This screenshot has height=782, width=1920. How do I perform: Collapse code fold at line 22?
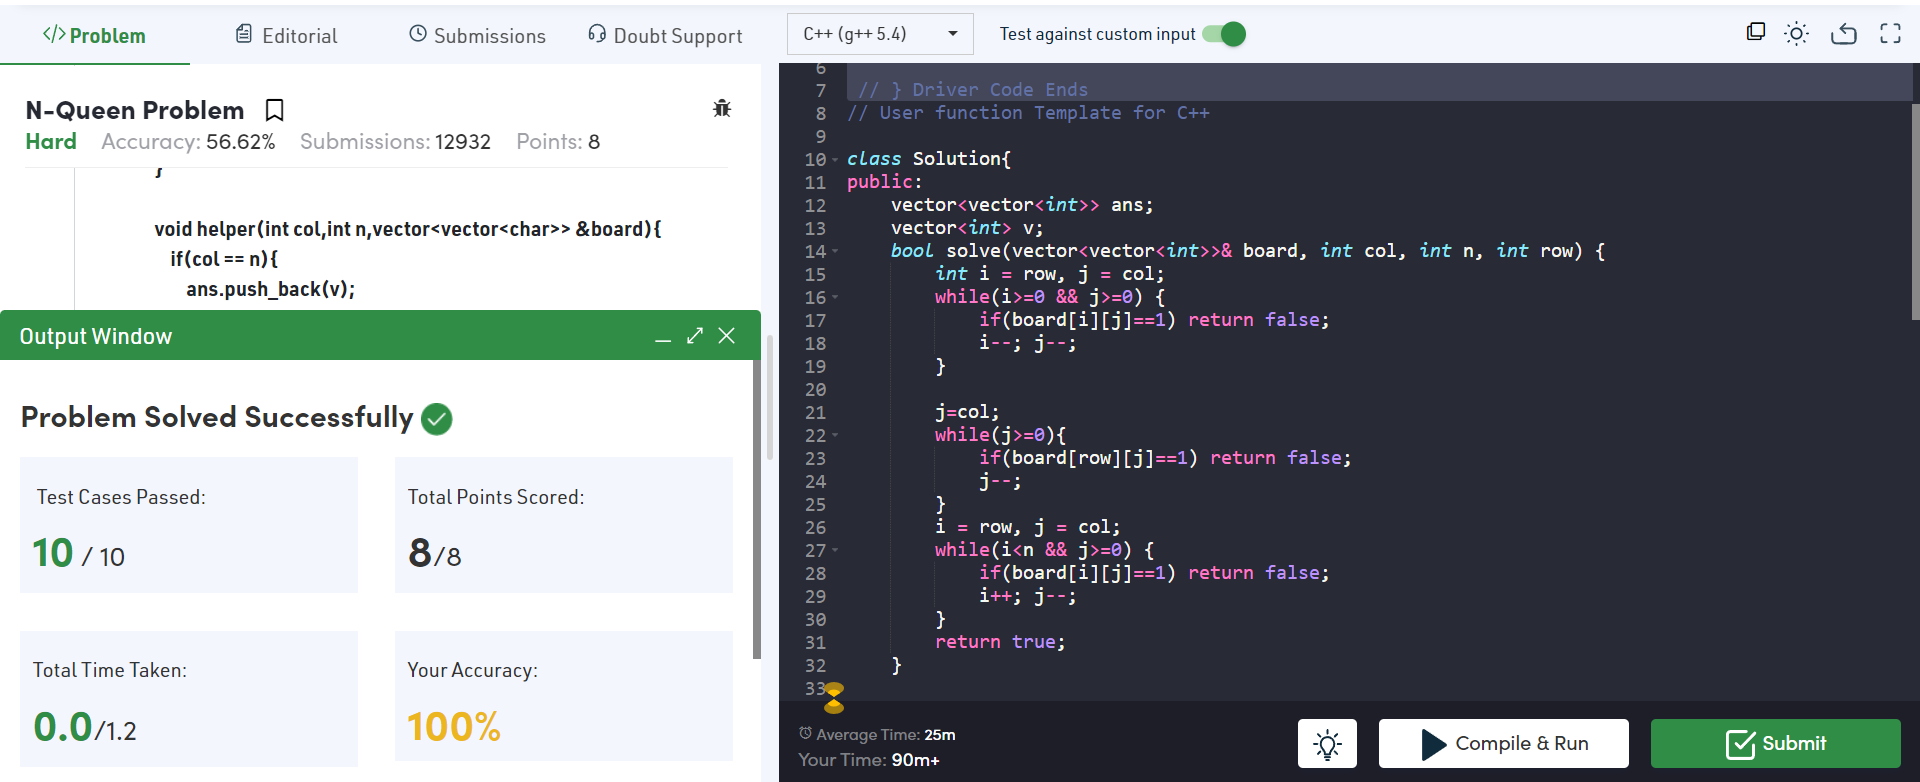835,436
